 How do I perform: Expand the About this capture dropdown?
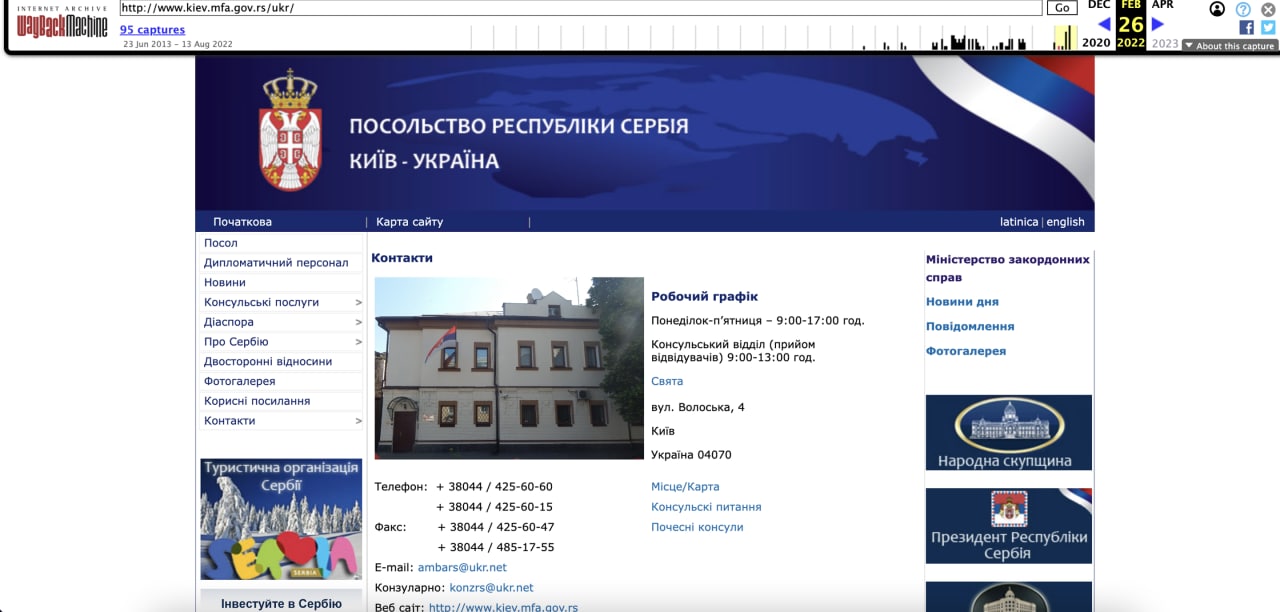[x=1229, y=46]
